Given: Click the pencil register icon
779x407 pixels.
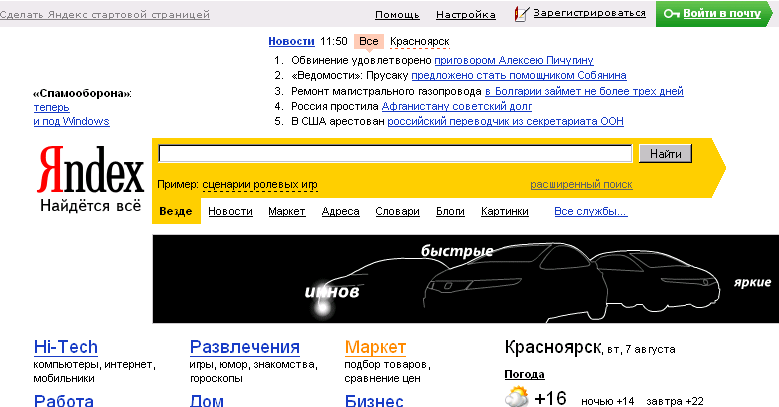Looking at the screenshot, I should click(521, 13).
